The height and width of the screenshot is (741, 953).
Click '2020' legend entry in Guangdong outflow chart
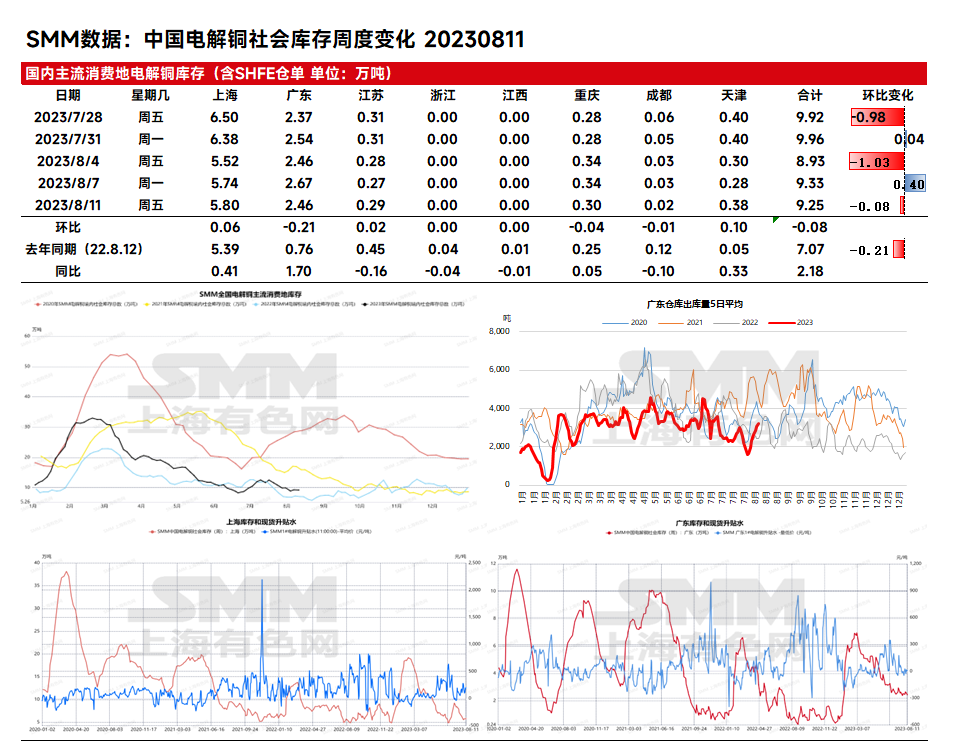point(625,322)
